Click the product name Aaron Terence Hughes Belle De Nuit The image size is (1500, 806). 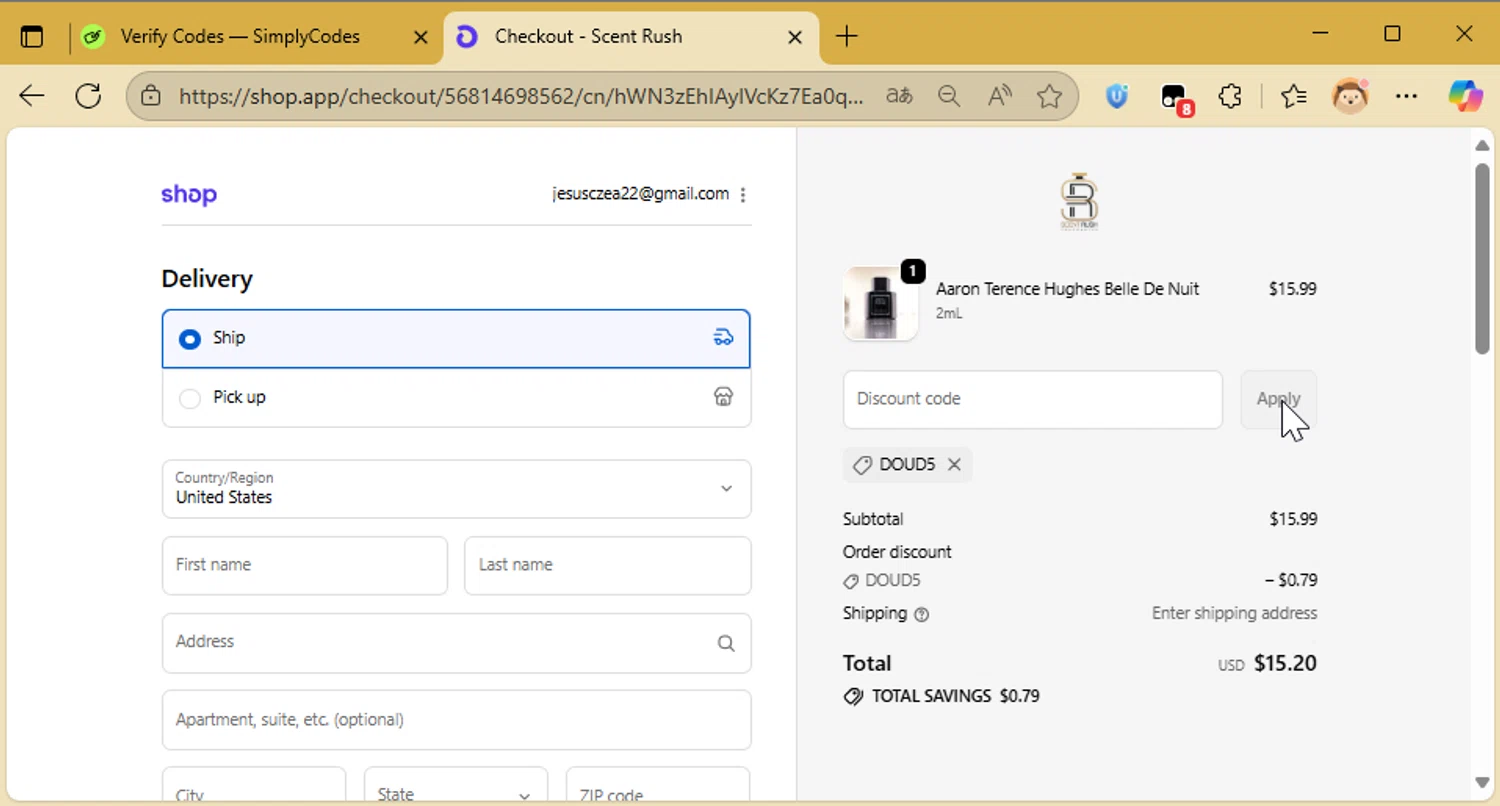pos(1067,289)
